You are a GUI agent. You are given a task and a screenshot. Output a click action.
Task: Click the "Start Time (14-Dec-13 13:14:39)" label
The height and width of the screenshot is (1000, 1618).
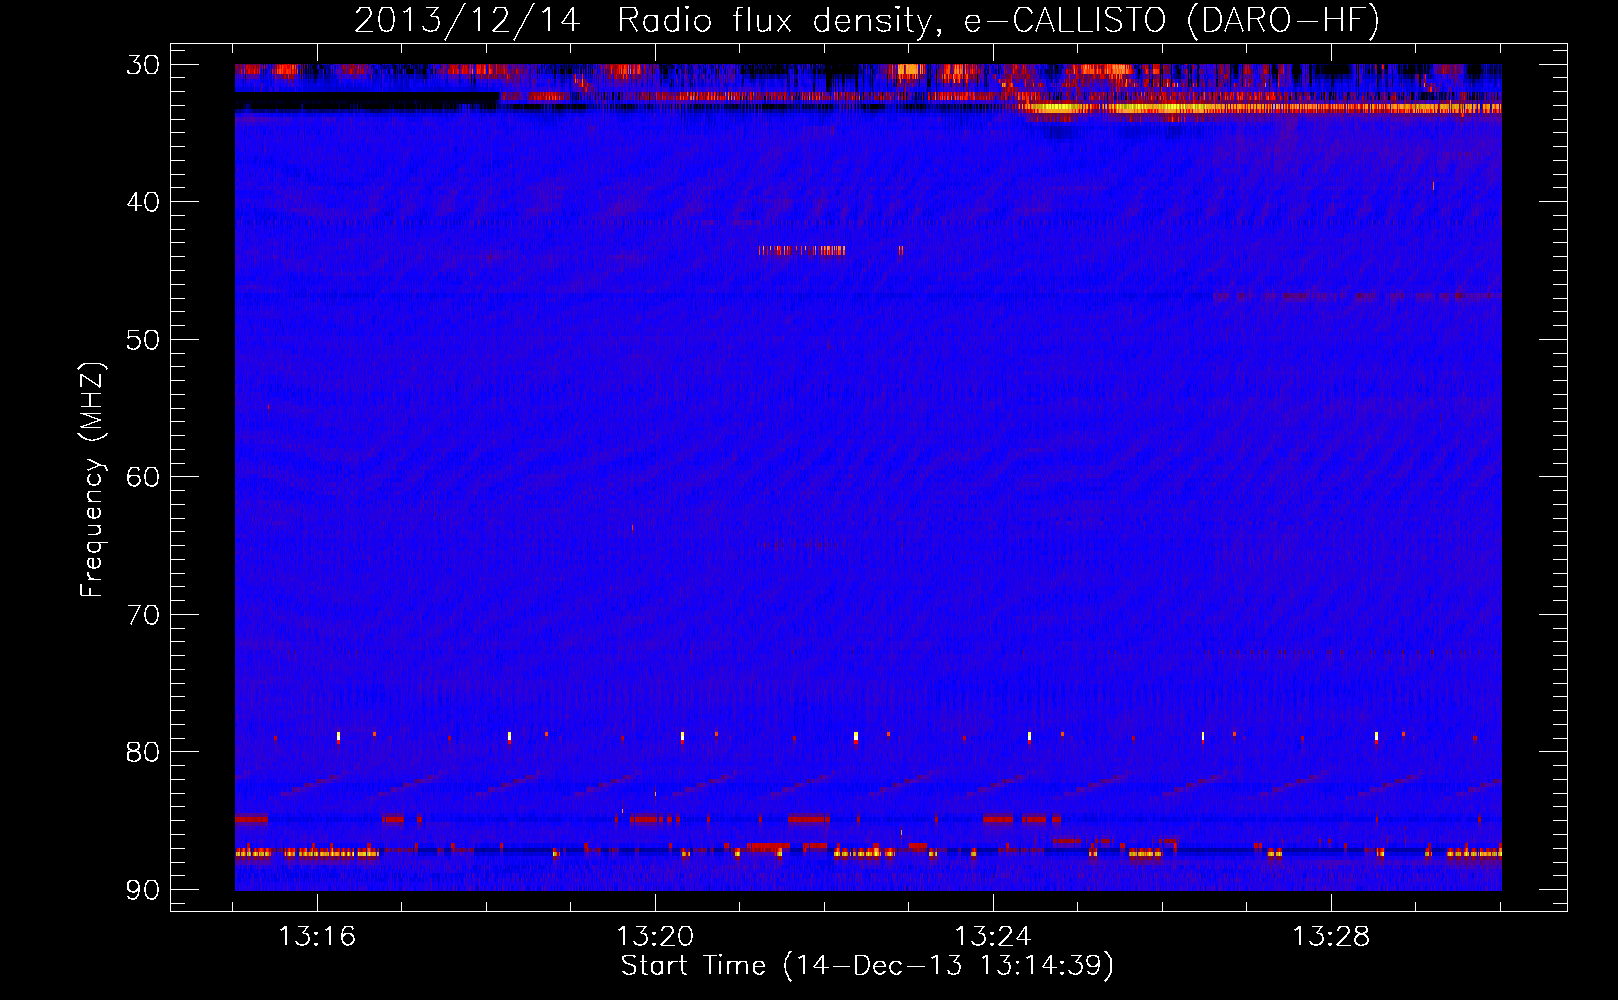click(x=867, y=966)
